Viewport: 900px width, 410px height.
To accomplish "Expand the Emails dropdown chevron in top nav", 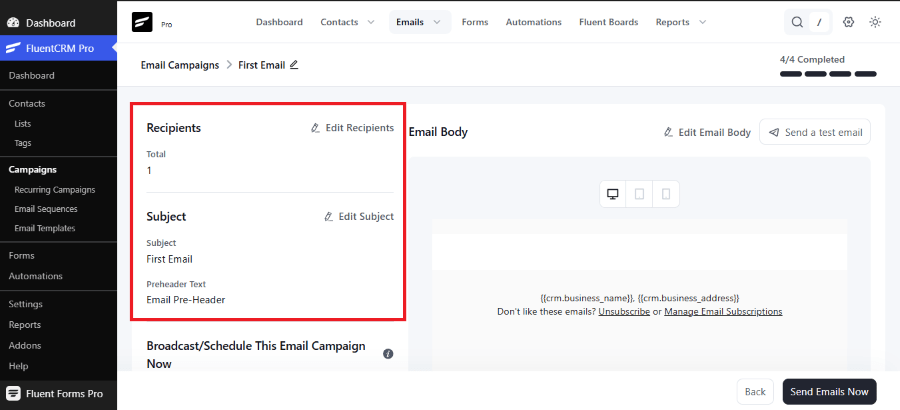I will 437,22.
